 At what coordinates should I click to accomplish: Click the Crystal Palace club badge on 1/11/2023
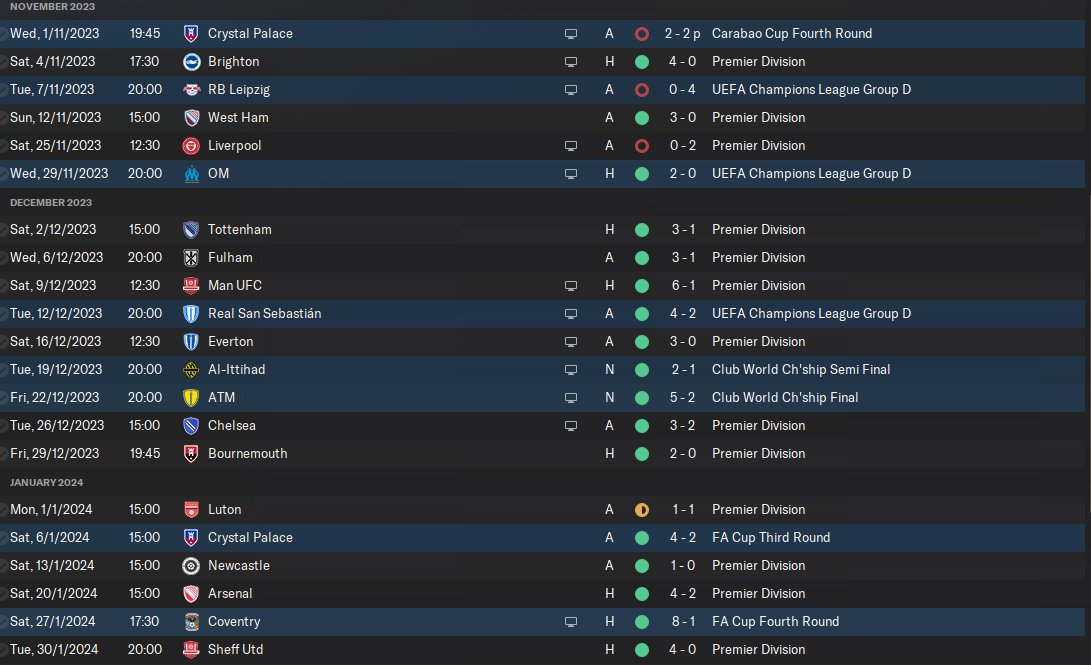point(192,33)
